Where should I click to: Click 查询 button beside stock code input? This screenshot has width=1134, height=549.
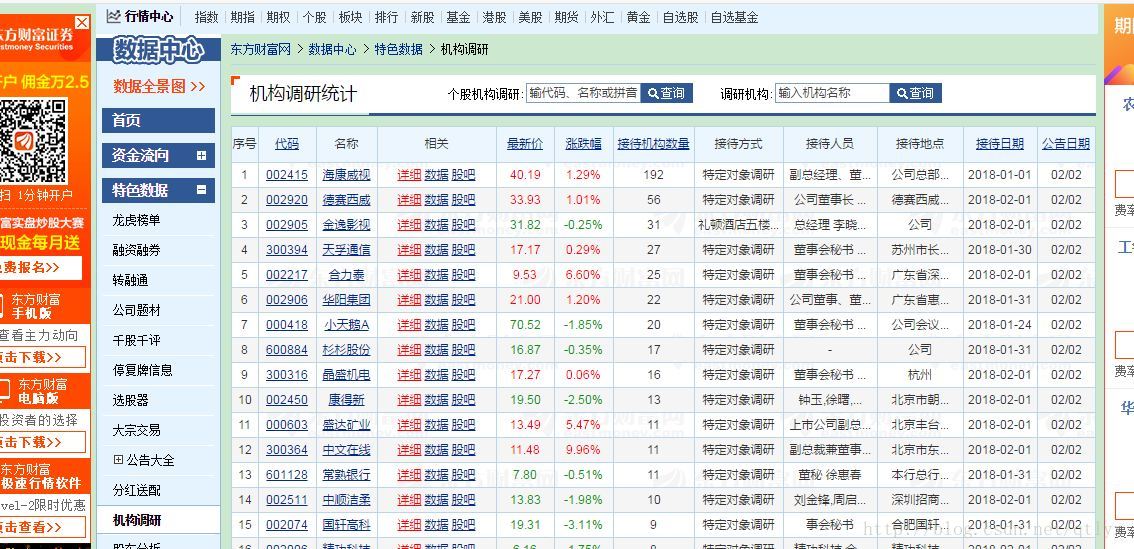click(666, 93)
